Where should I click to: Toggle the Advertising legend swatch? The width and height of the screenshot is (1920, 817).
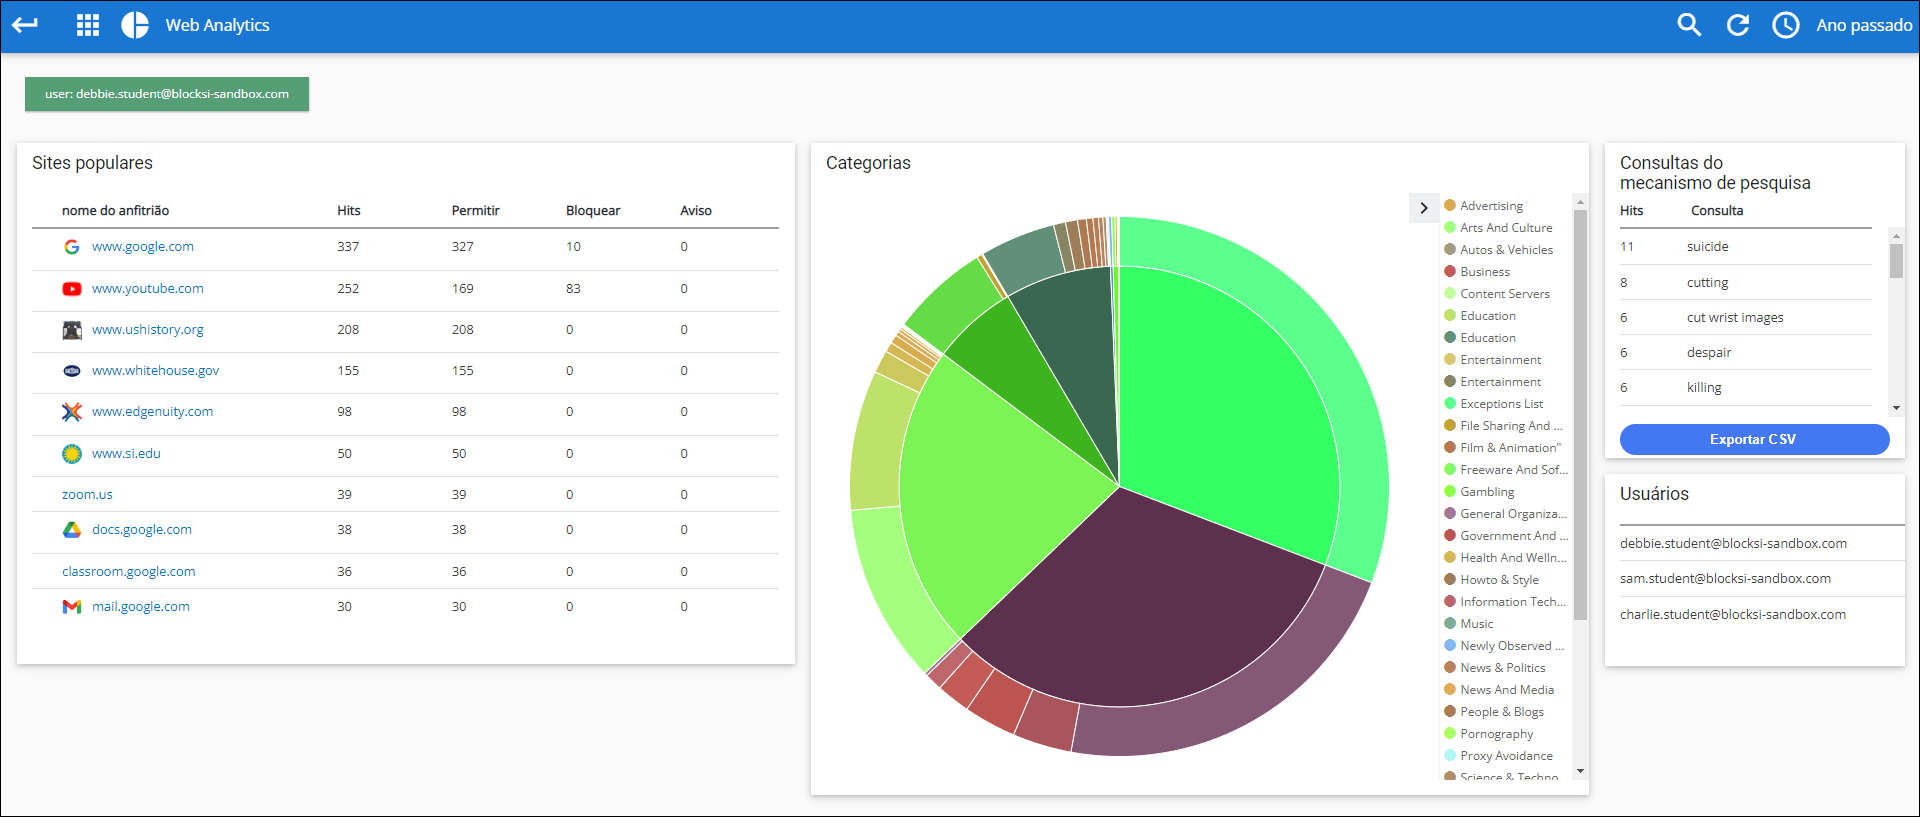[x=1450, y=206]
